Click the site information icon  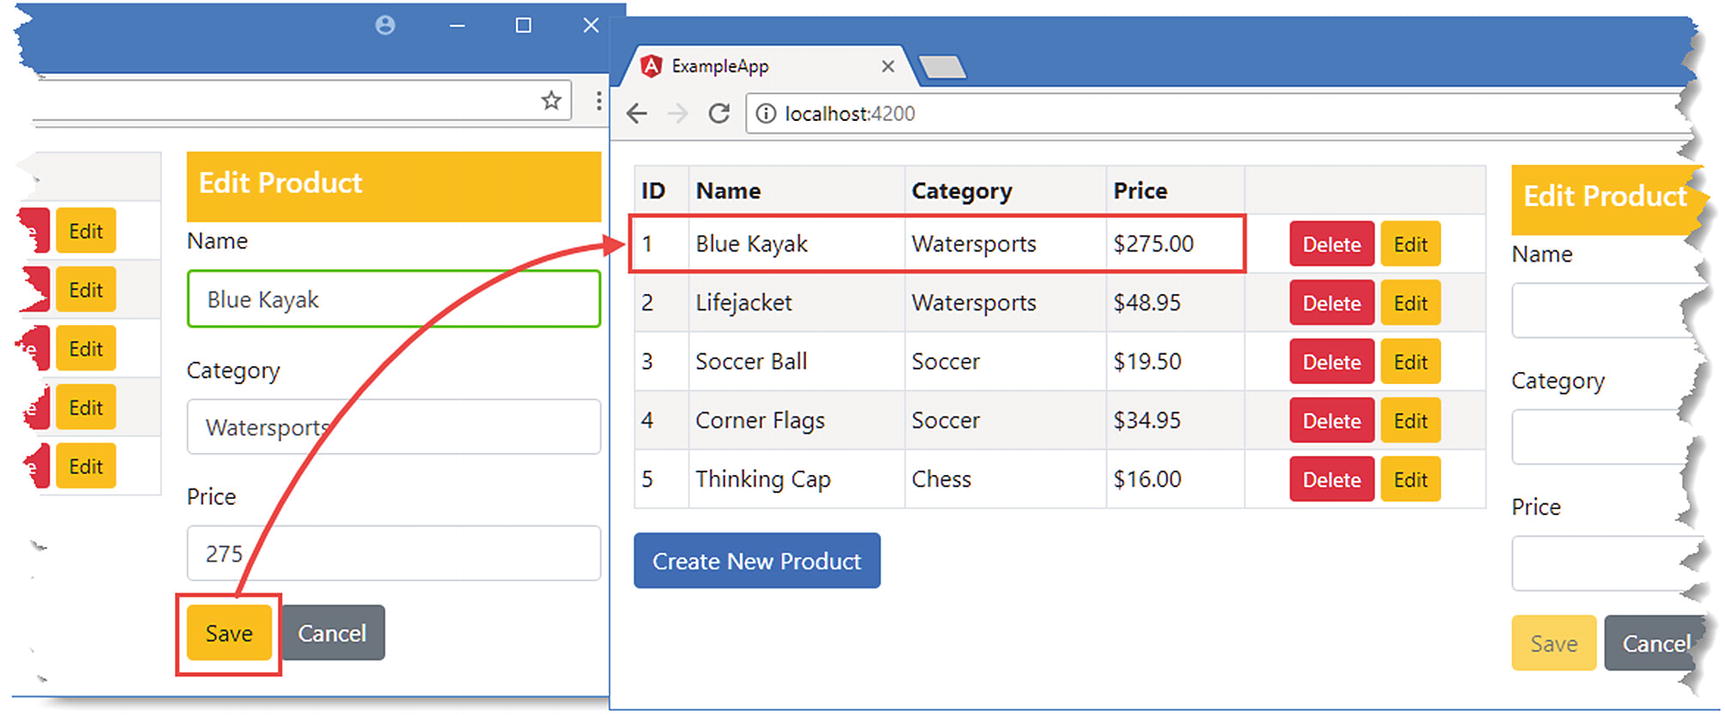(x=766, y=113)
